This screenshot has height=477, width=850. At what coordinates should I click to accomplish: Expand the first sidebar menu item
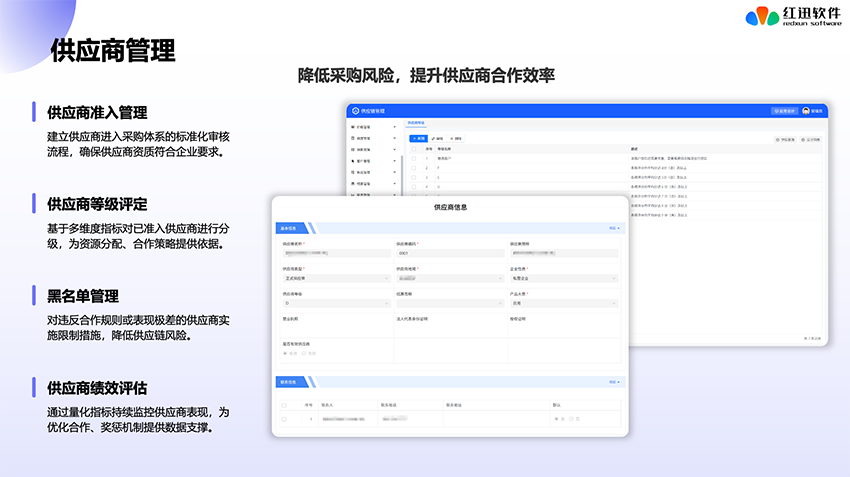click(370, 128)
